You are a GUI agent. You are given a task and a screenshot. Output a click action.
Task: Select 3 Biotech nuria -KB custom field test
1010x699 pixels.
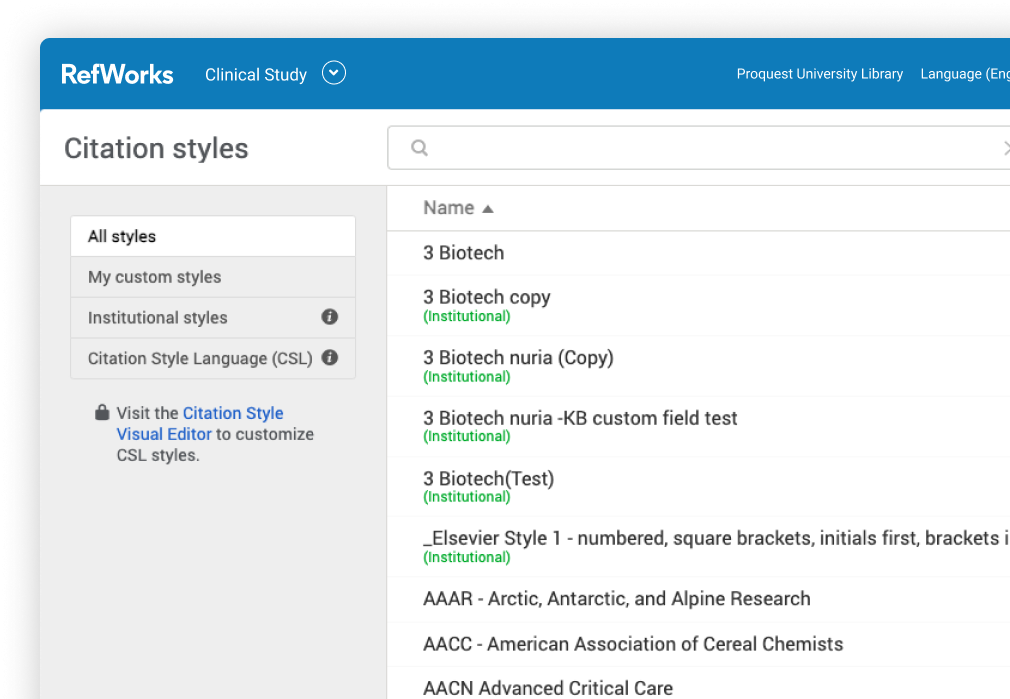(698, 426)
